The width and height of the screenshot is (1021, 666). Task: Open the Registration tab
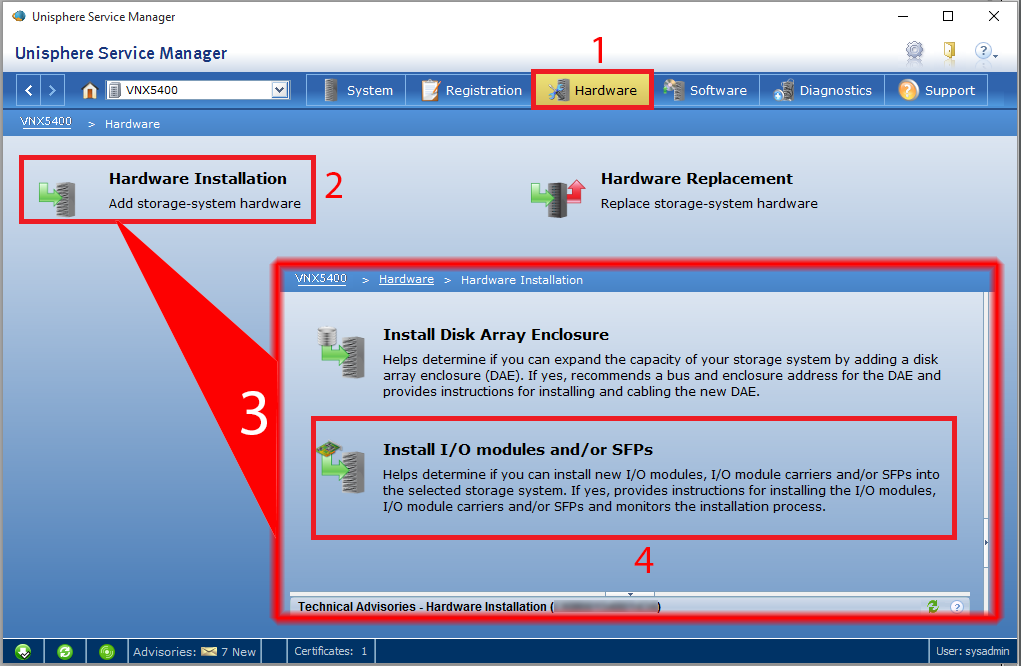(x=471, y=90)
